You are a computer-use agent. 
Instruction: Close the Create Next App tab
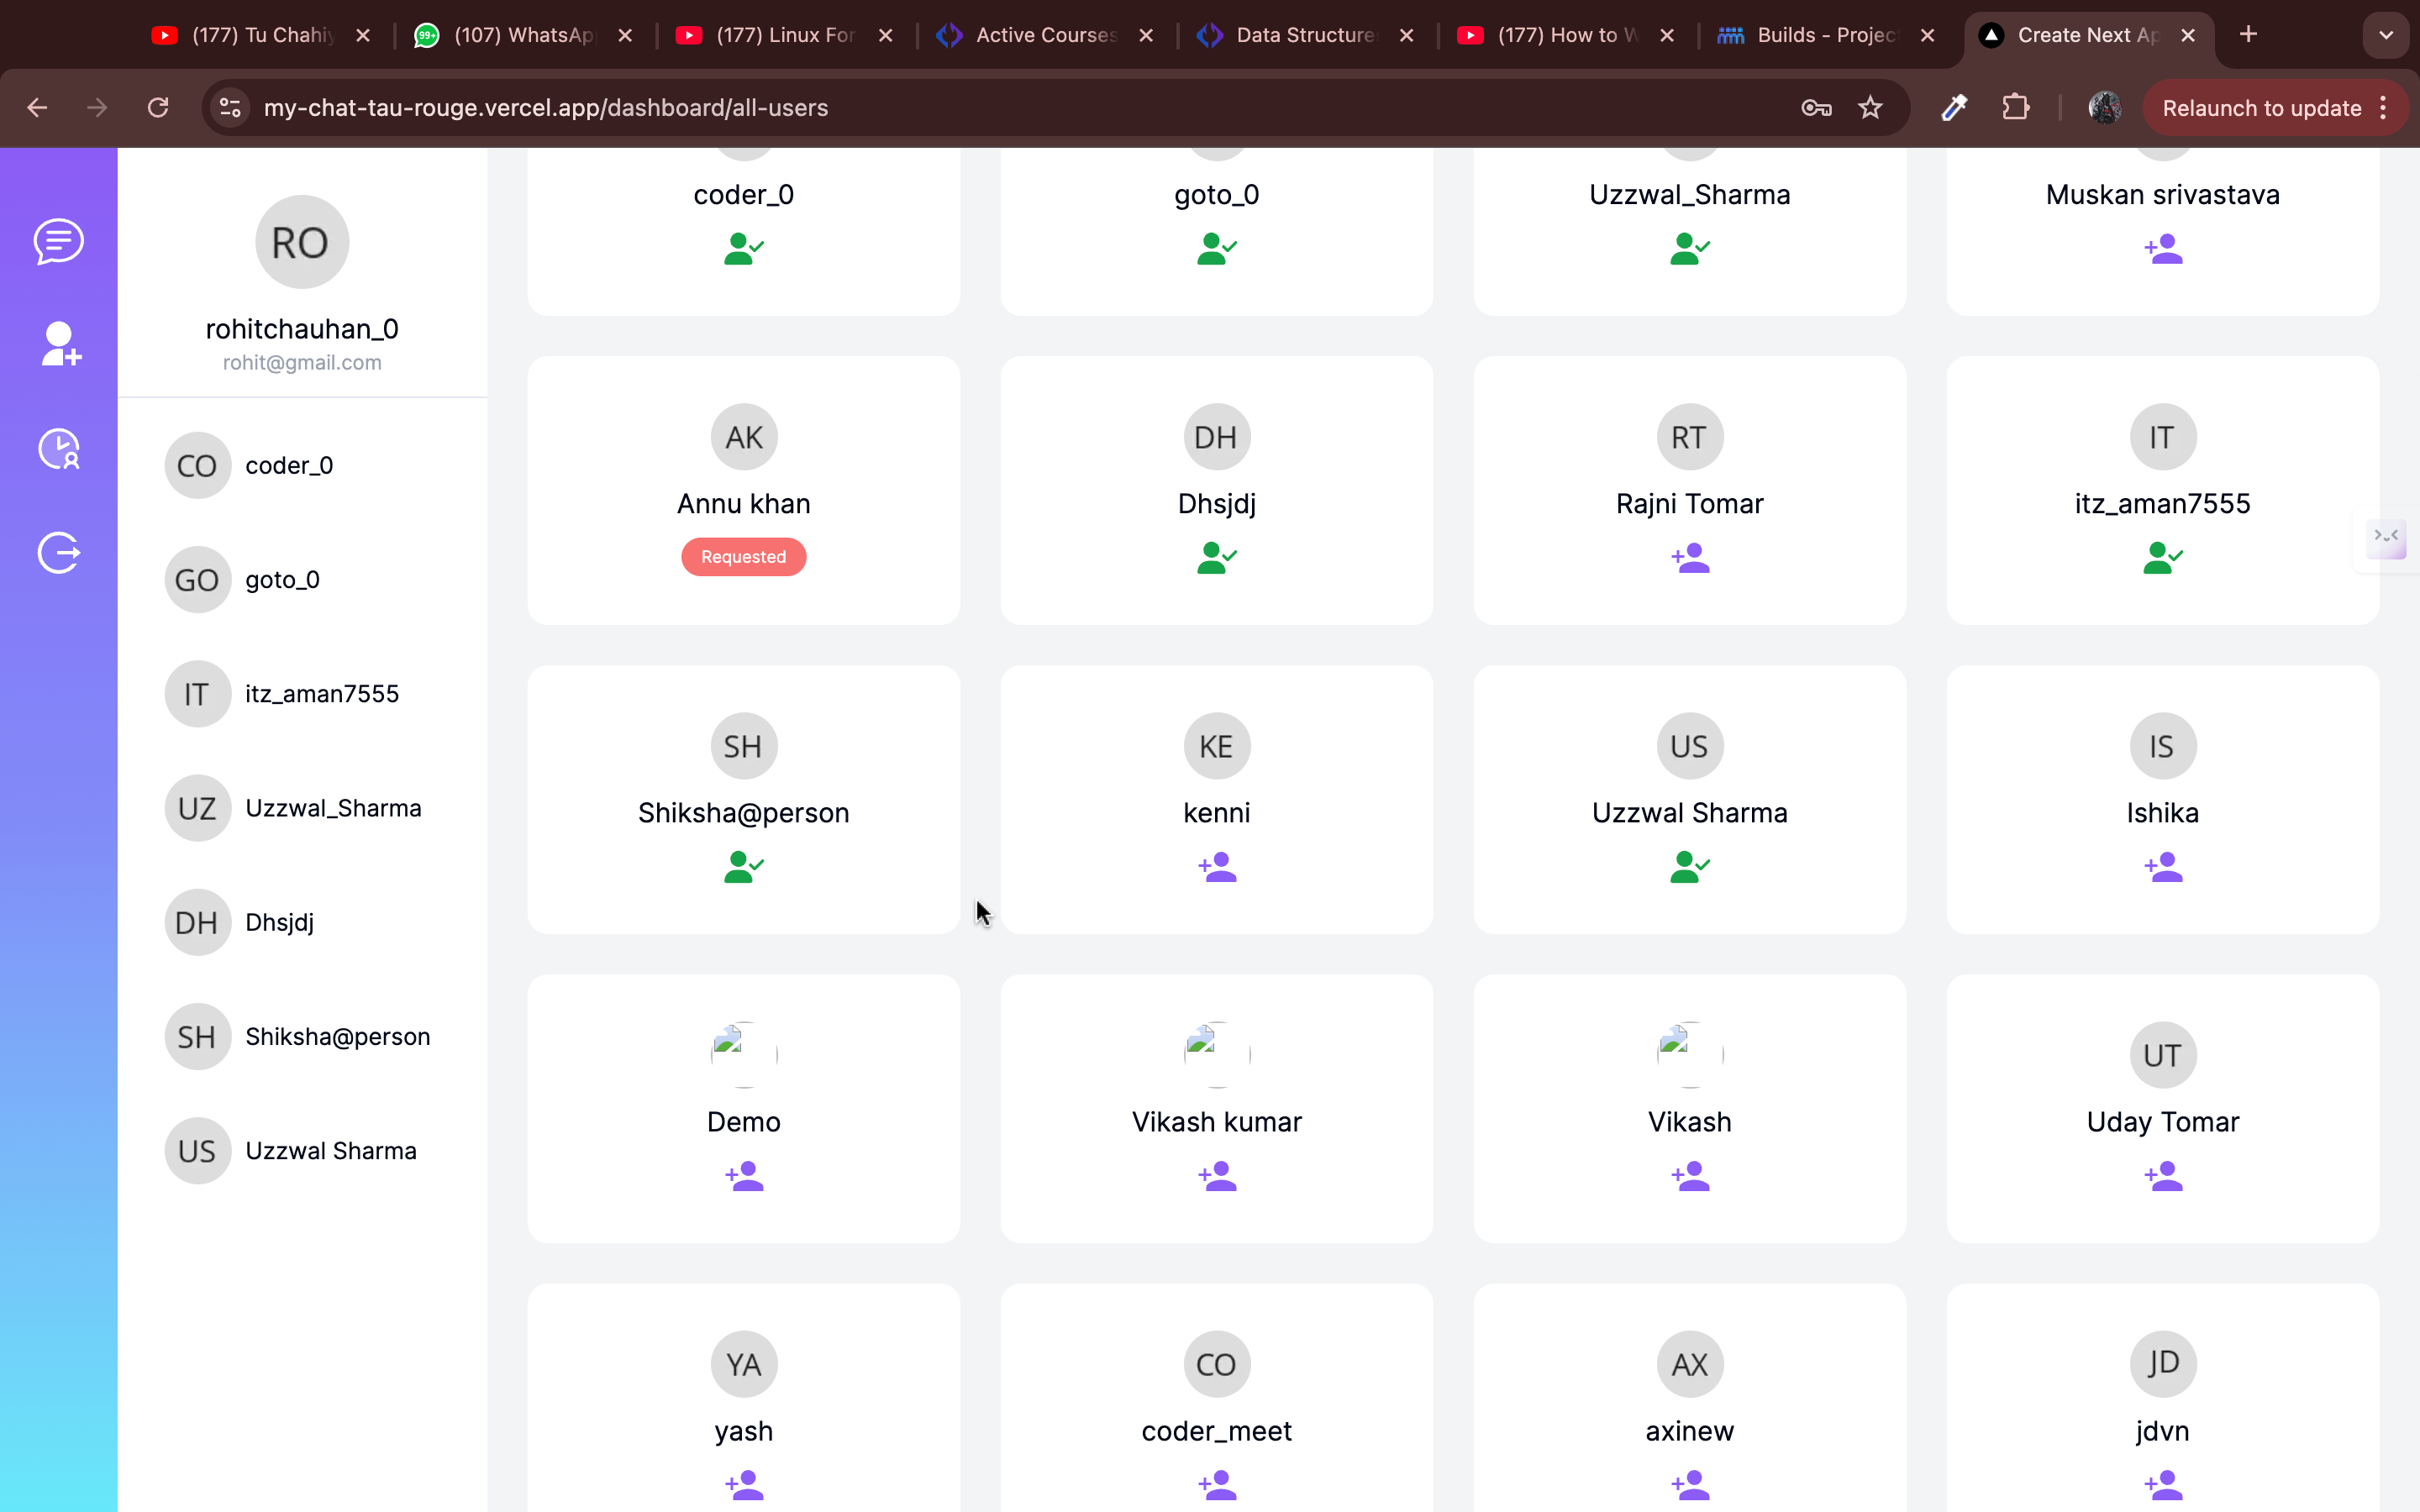point(2188,35)
